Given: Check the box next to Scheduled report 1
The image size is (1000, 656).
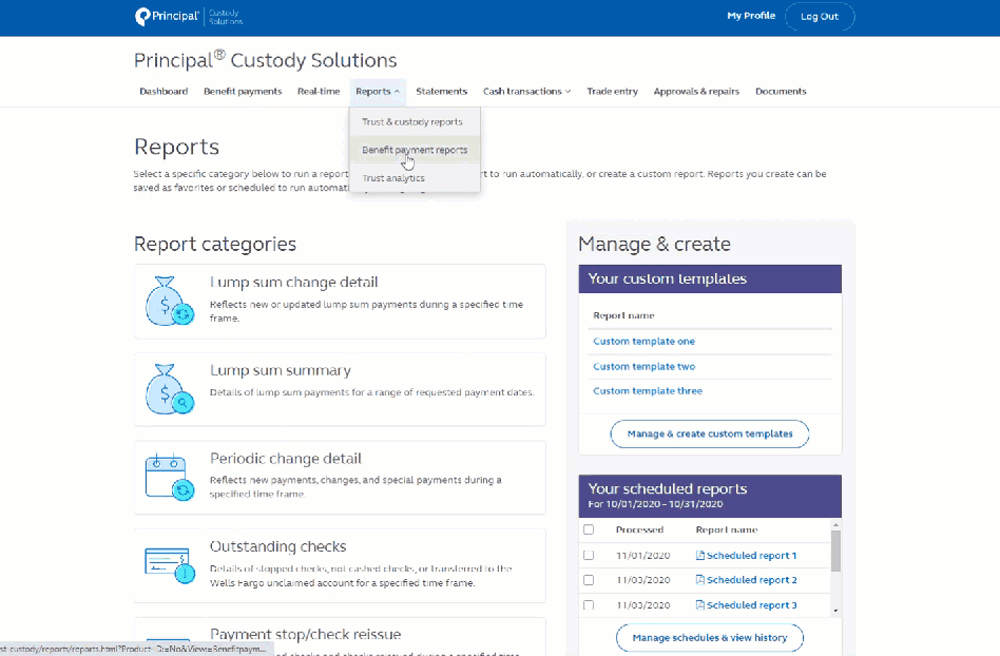Looking at the screenshot, I should click(x=588, y=555).
